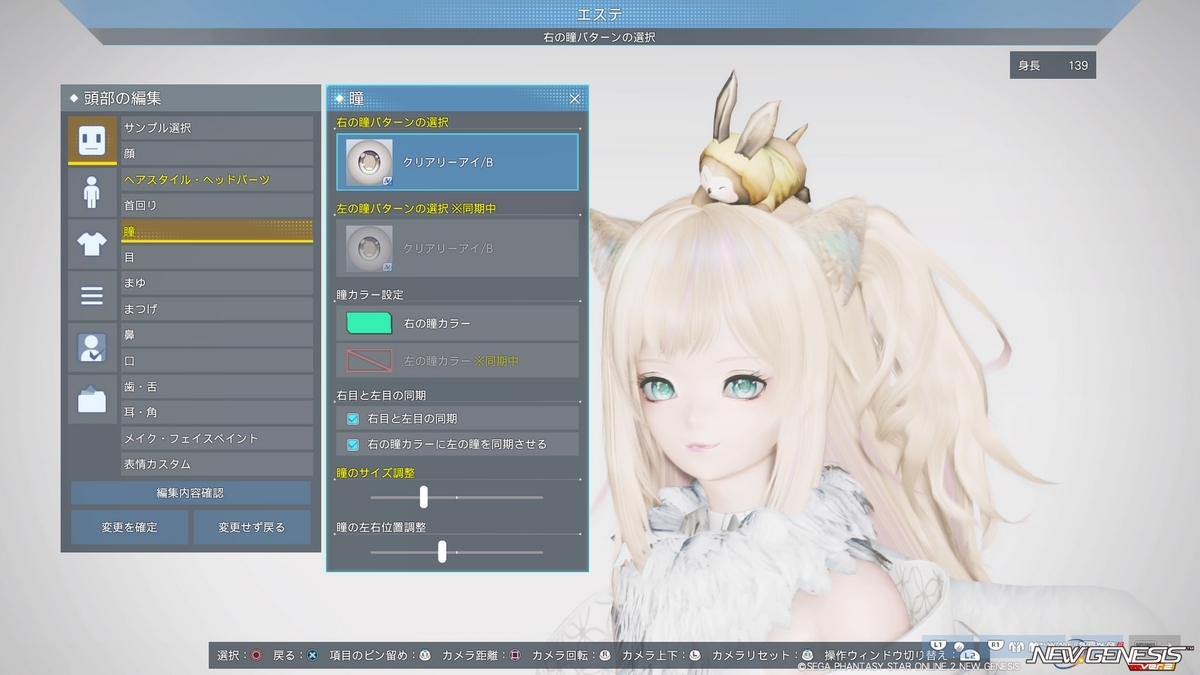Screen dimensions: 1200x675
Task: Click the 項目のピン留め button hint icon
Action: click(x=425, y=655)
